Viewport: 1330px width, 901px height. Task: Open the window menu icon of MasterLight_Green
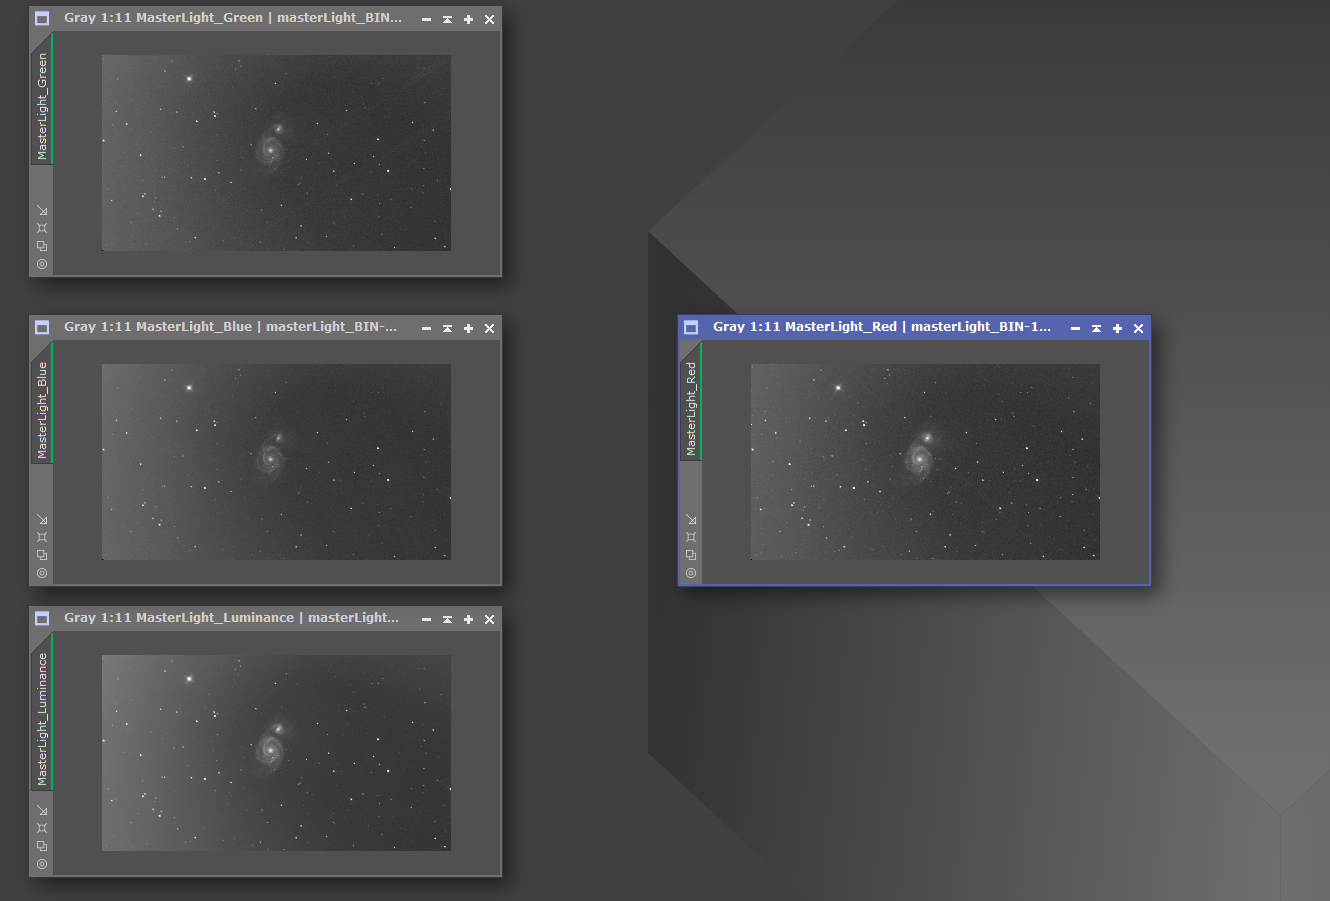42,19
